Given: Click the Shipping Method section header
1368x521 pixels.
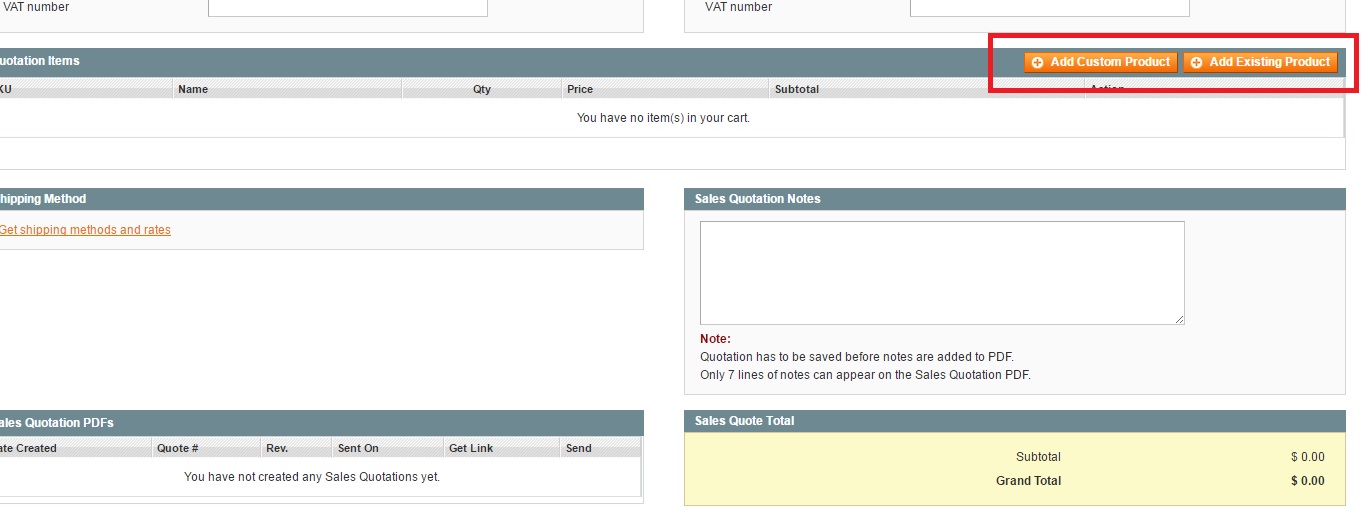Looking at the screenshot, I should click(43, 199).
